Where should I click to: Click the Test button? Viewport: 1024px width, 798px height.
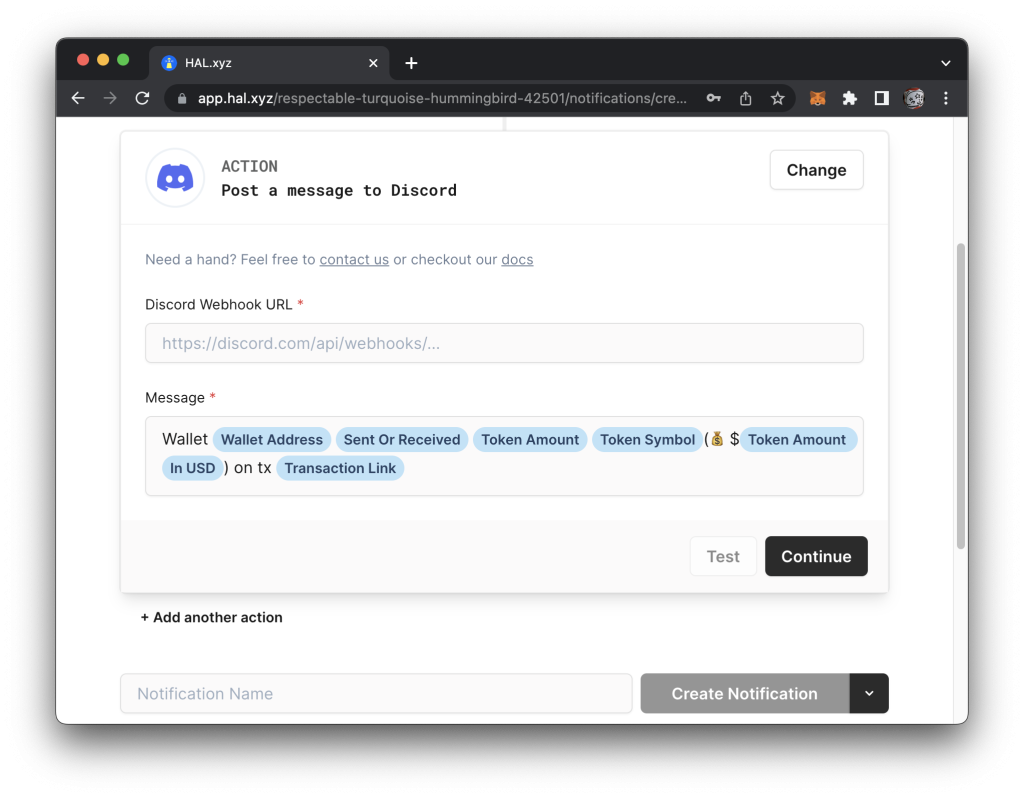click(x=723, y=556)
